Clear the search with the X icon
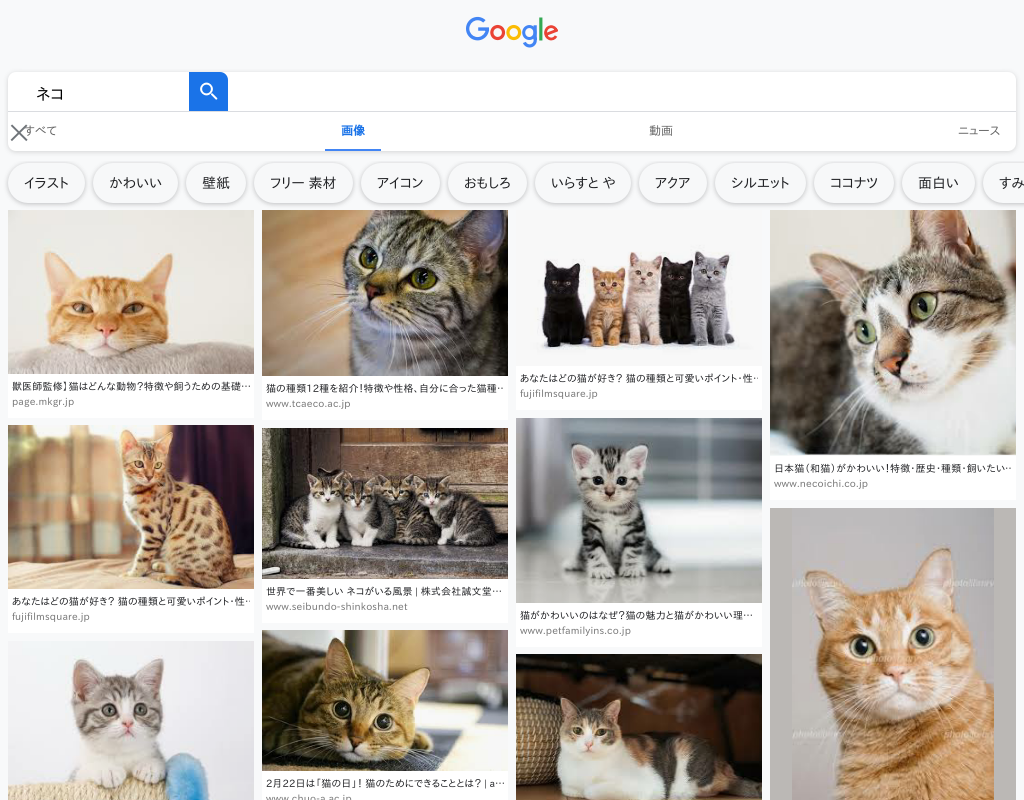Screen dimensions: 1024x800 (x=20, y=131)
